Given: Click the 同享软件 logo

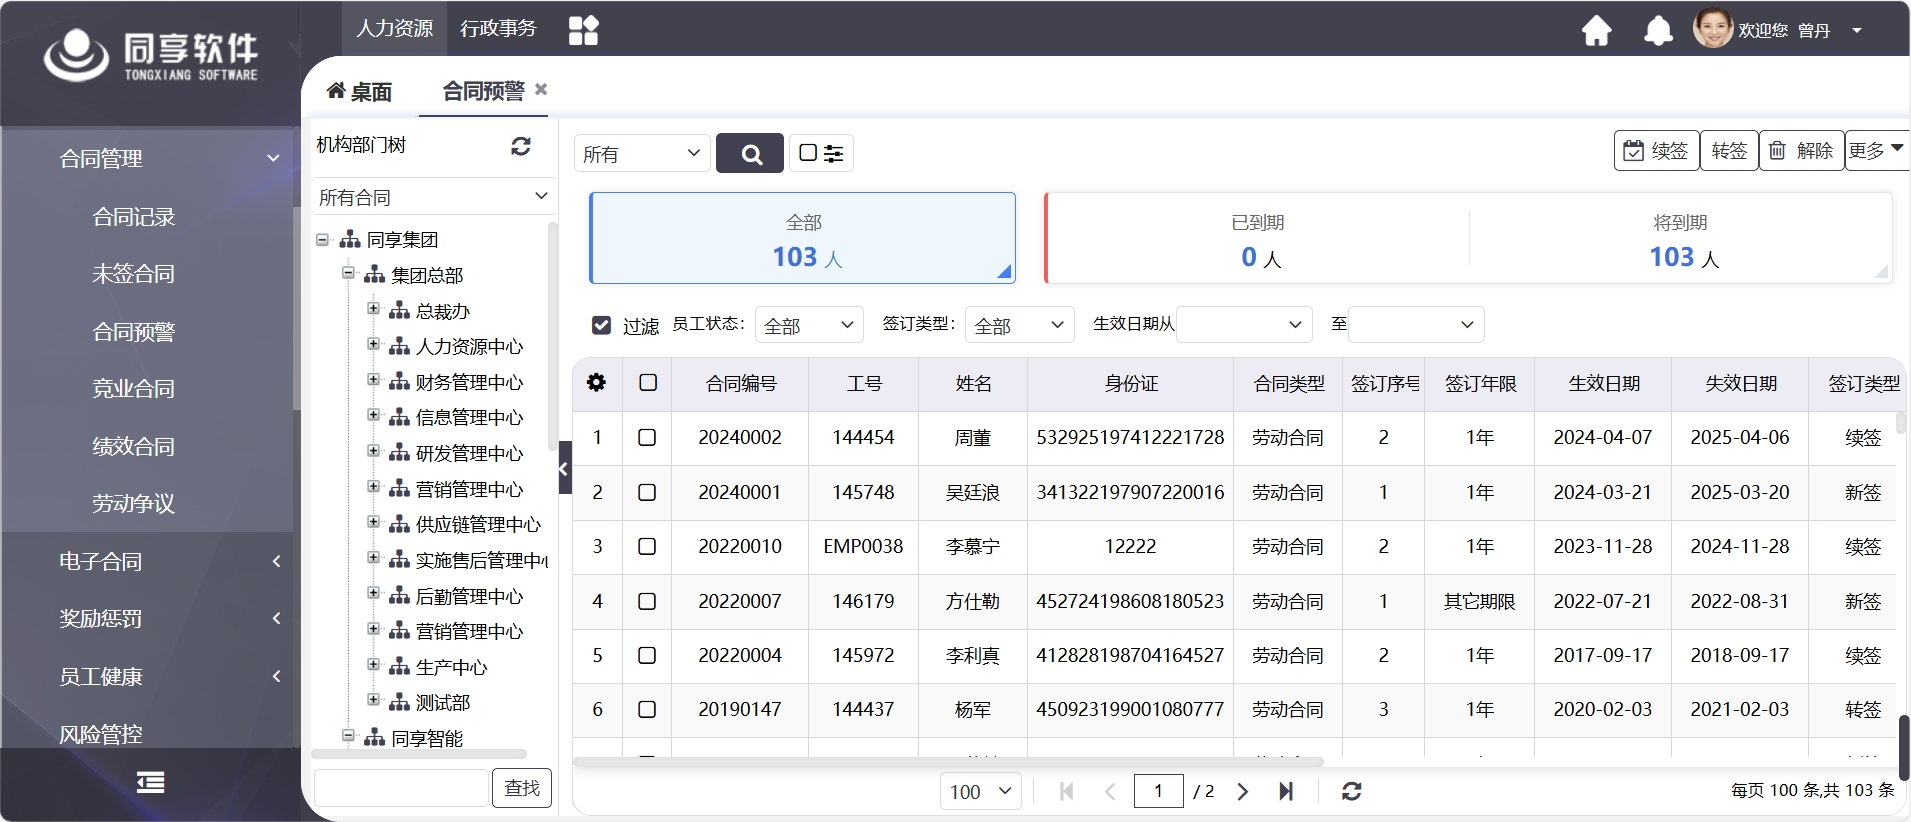Looking at the screenshot, I should 151,57.
